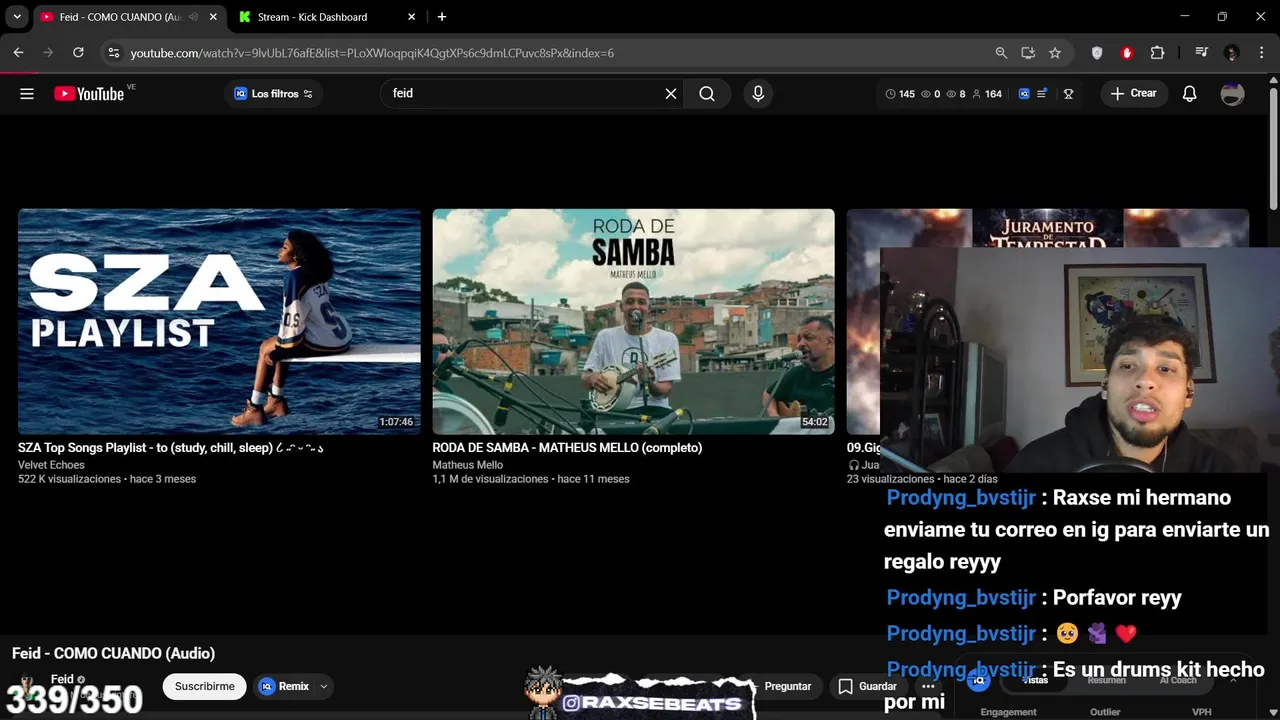Open the SZA Playlist thumbnail
The image size is (1280, 720).
[219, 321]
